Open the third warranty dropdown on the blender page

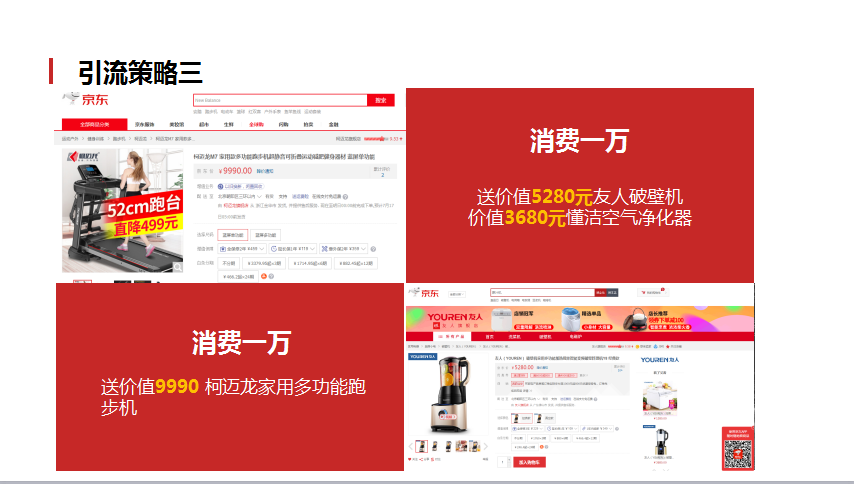point(597,429)
